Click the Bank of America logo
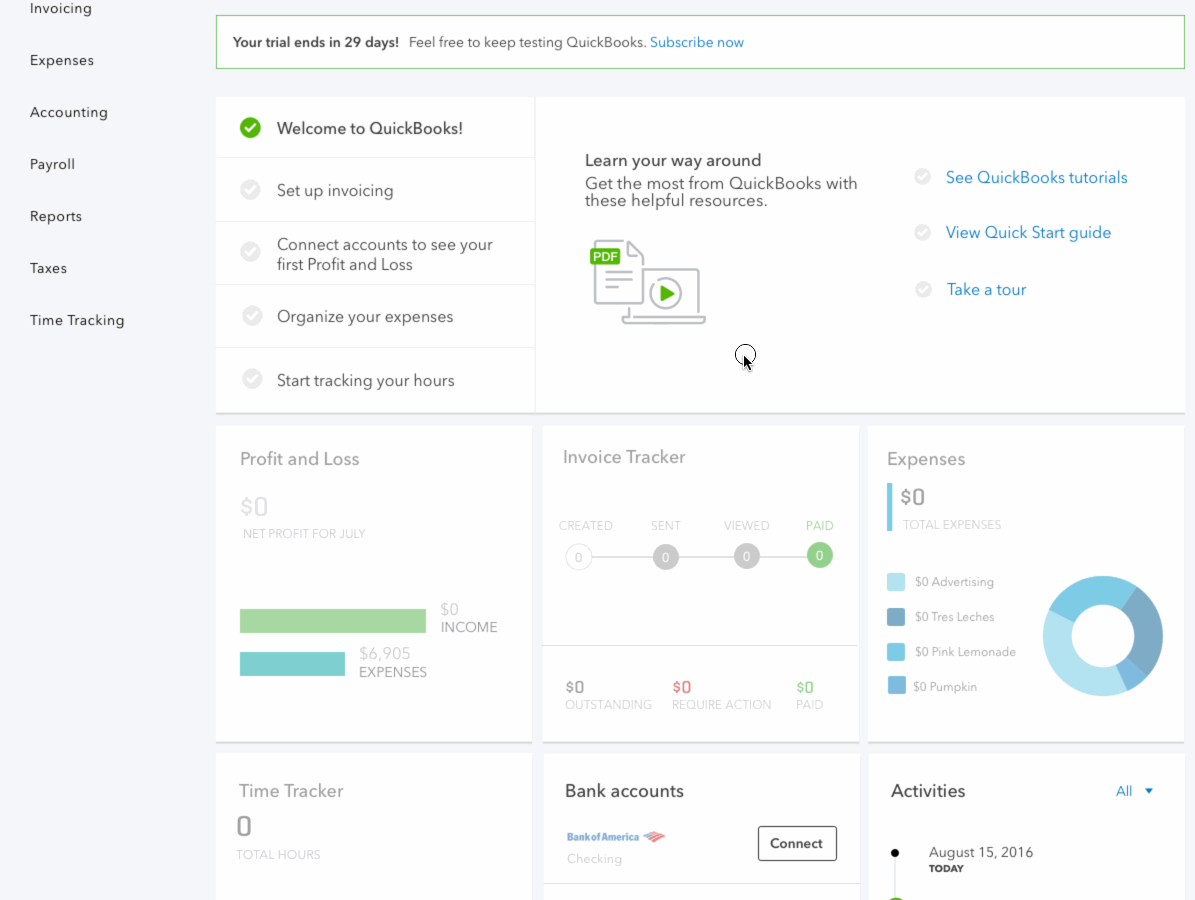The height and width of the screenshot is (900, 1195). tap(616, 837)
